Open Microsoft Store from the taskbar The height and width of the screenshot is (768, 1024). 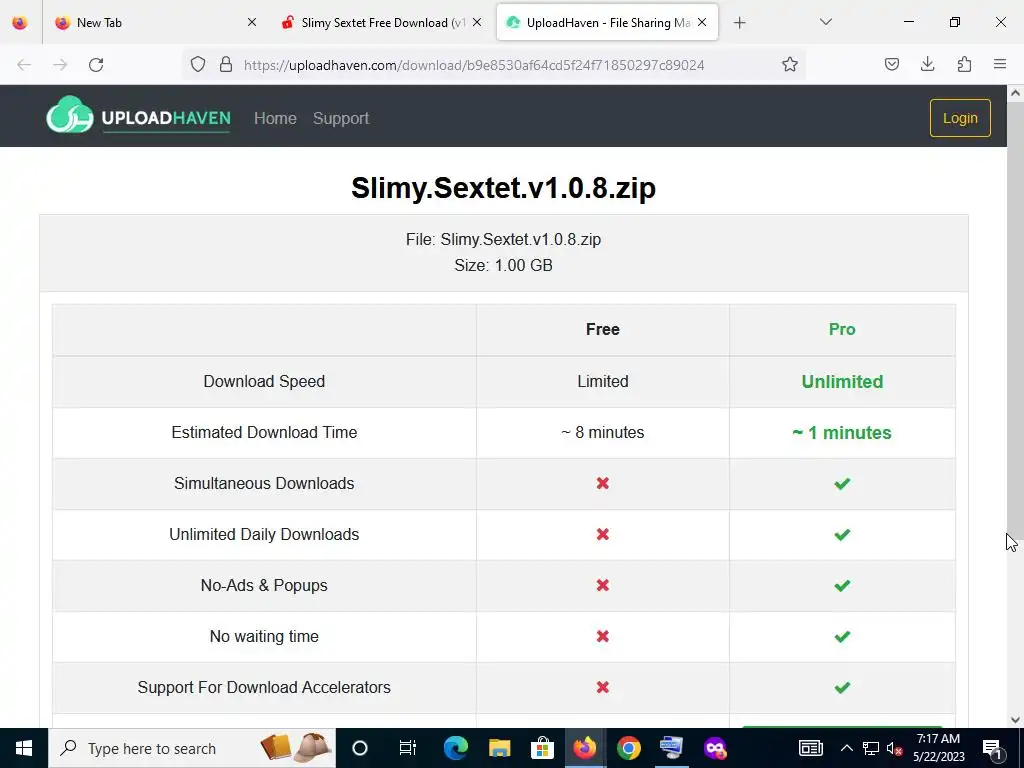tap(542, 748)
